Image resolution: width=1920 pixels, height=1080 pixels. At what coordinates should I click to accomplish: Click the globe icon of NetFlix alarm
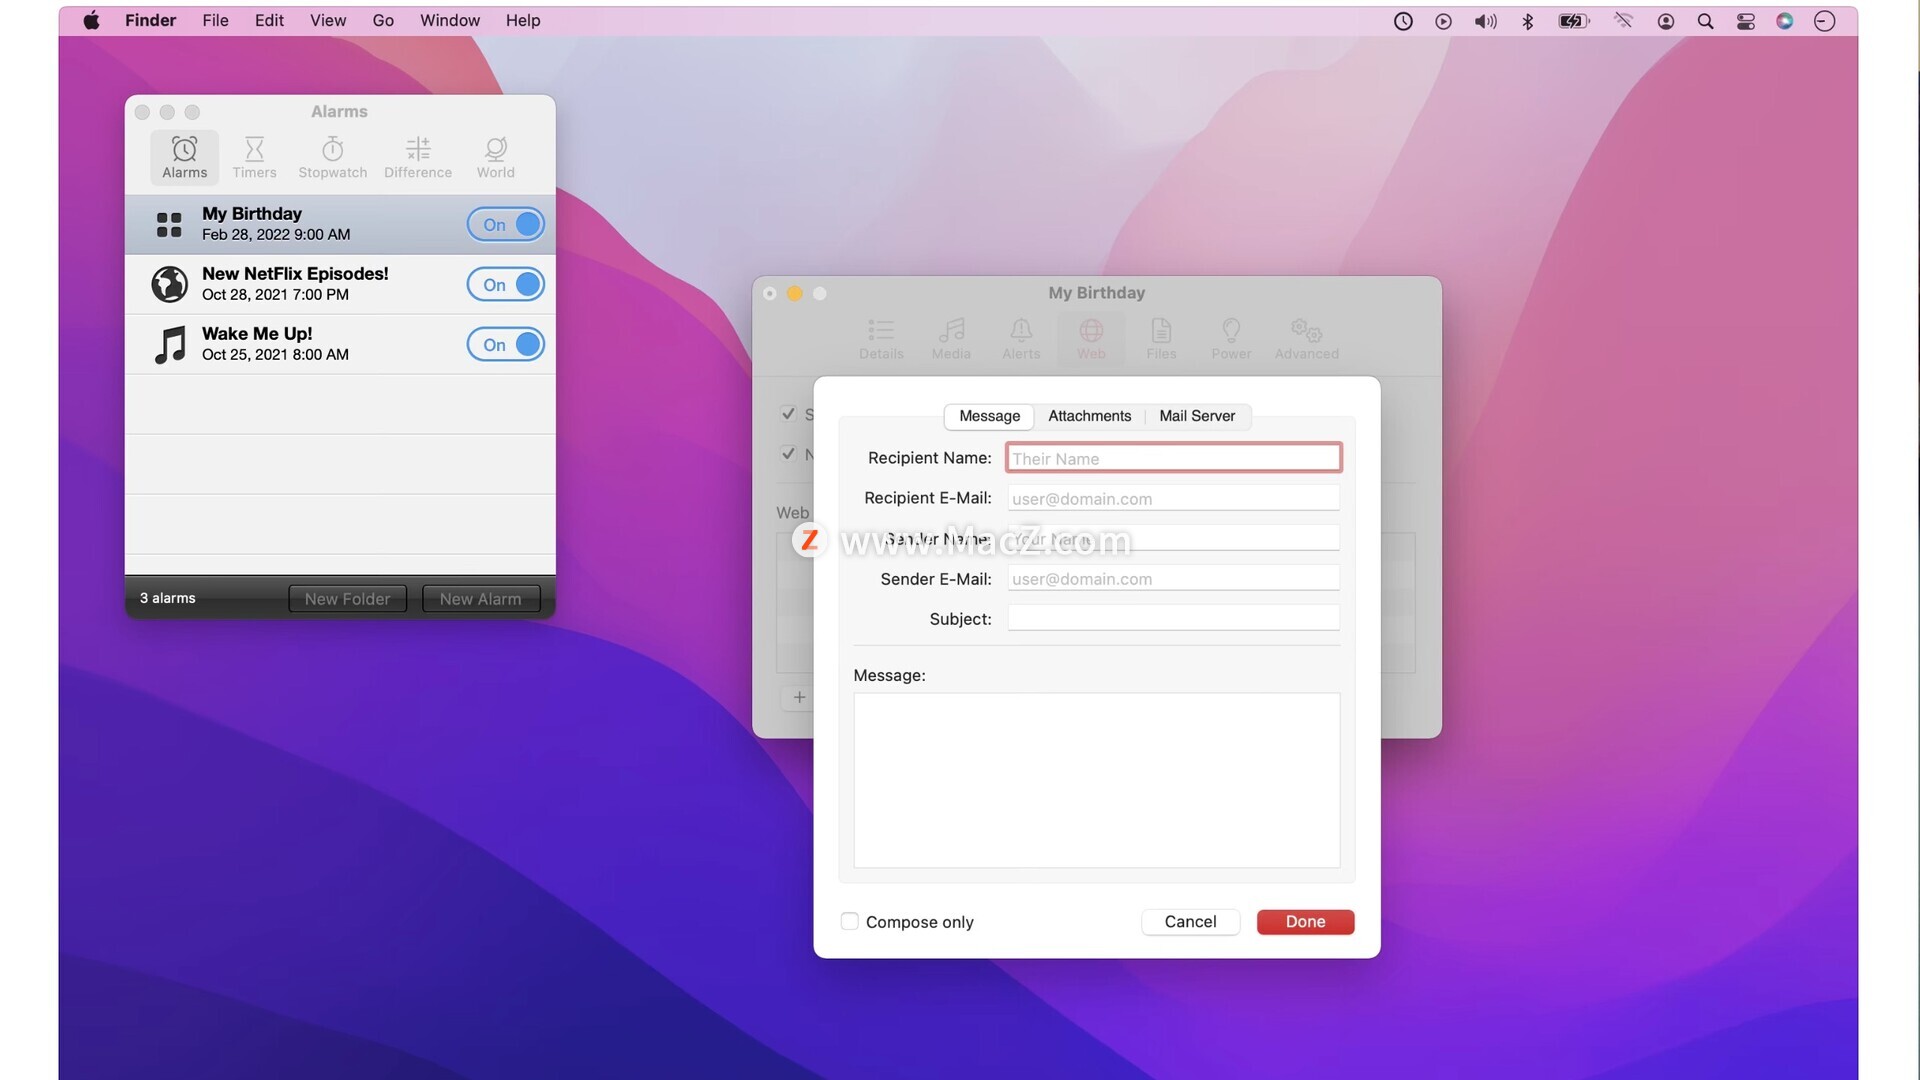tap(169, 284)
